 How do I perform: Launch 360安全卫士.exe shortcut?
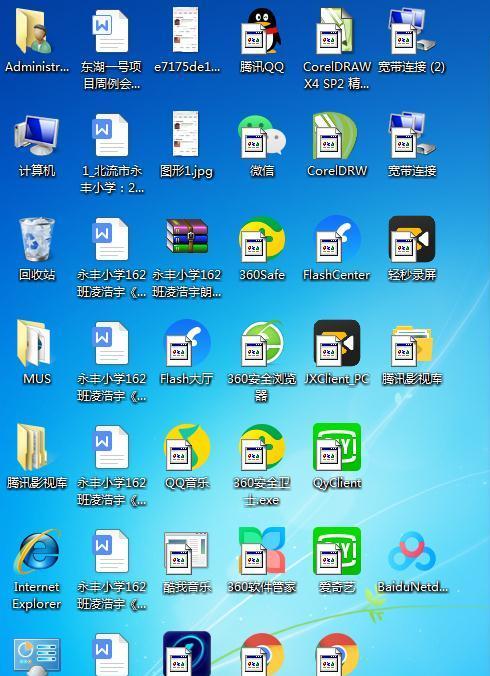[262, 447]
